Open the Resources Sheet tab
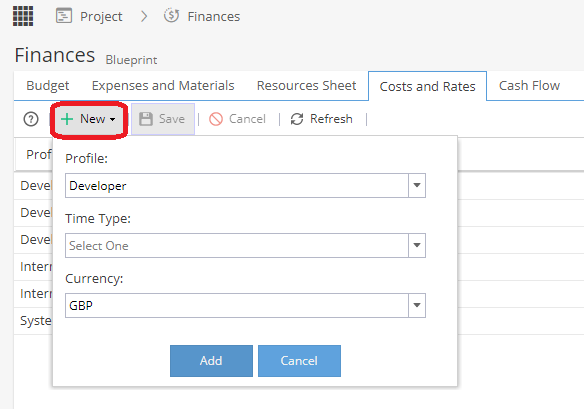This screenshot has width=584, height=409. tap(307, 86)
